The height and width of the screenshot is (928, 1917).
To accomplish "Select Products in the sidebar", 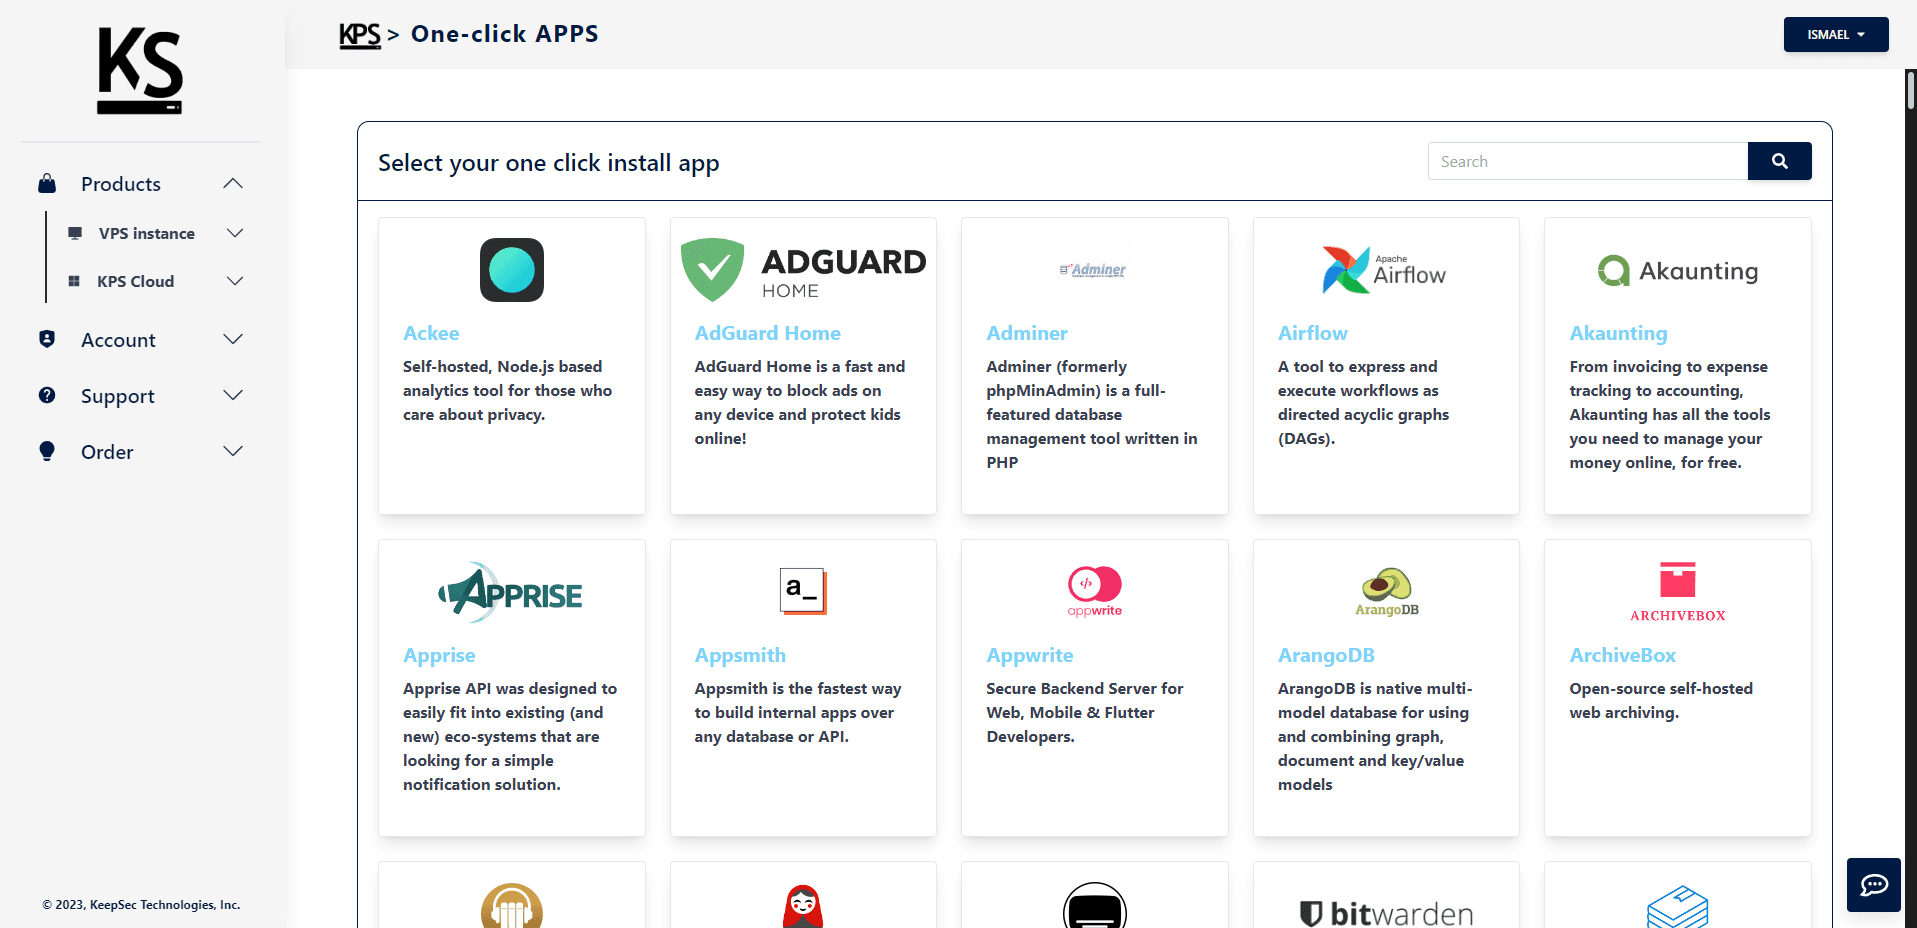I will 121,184.
